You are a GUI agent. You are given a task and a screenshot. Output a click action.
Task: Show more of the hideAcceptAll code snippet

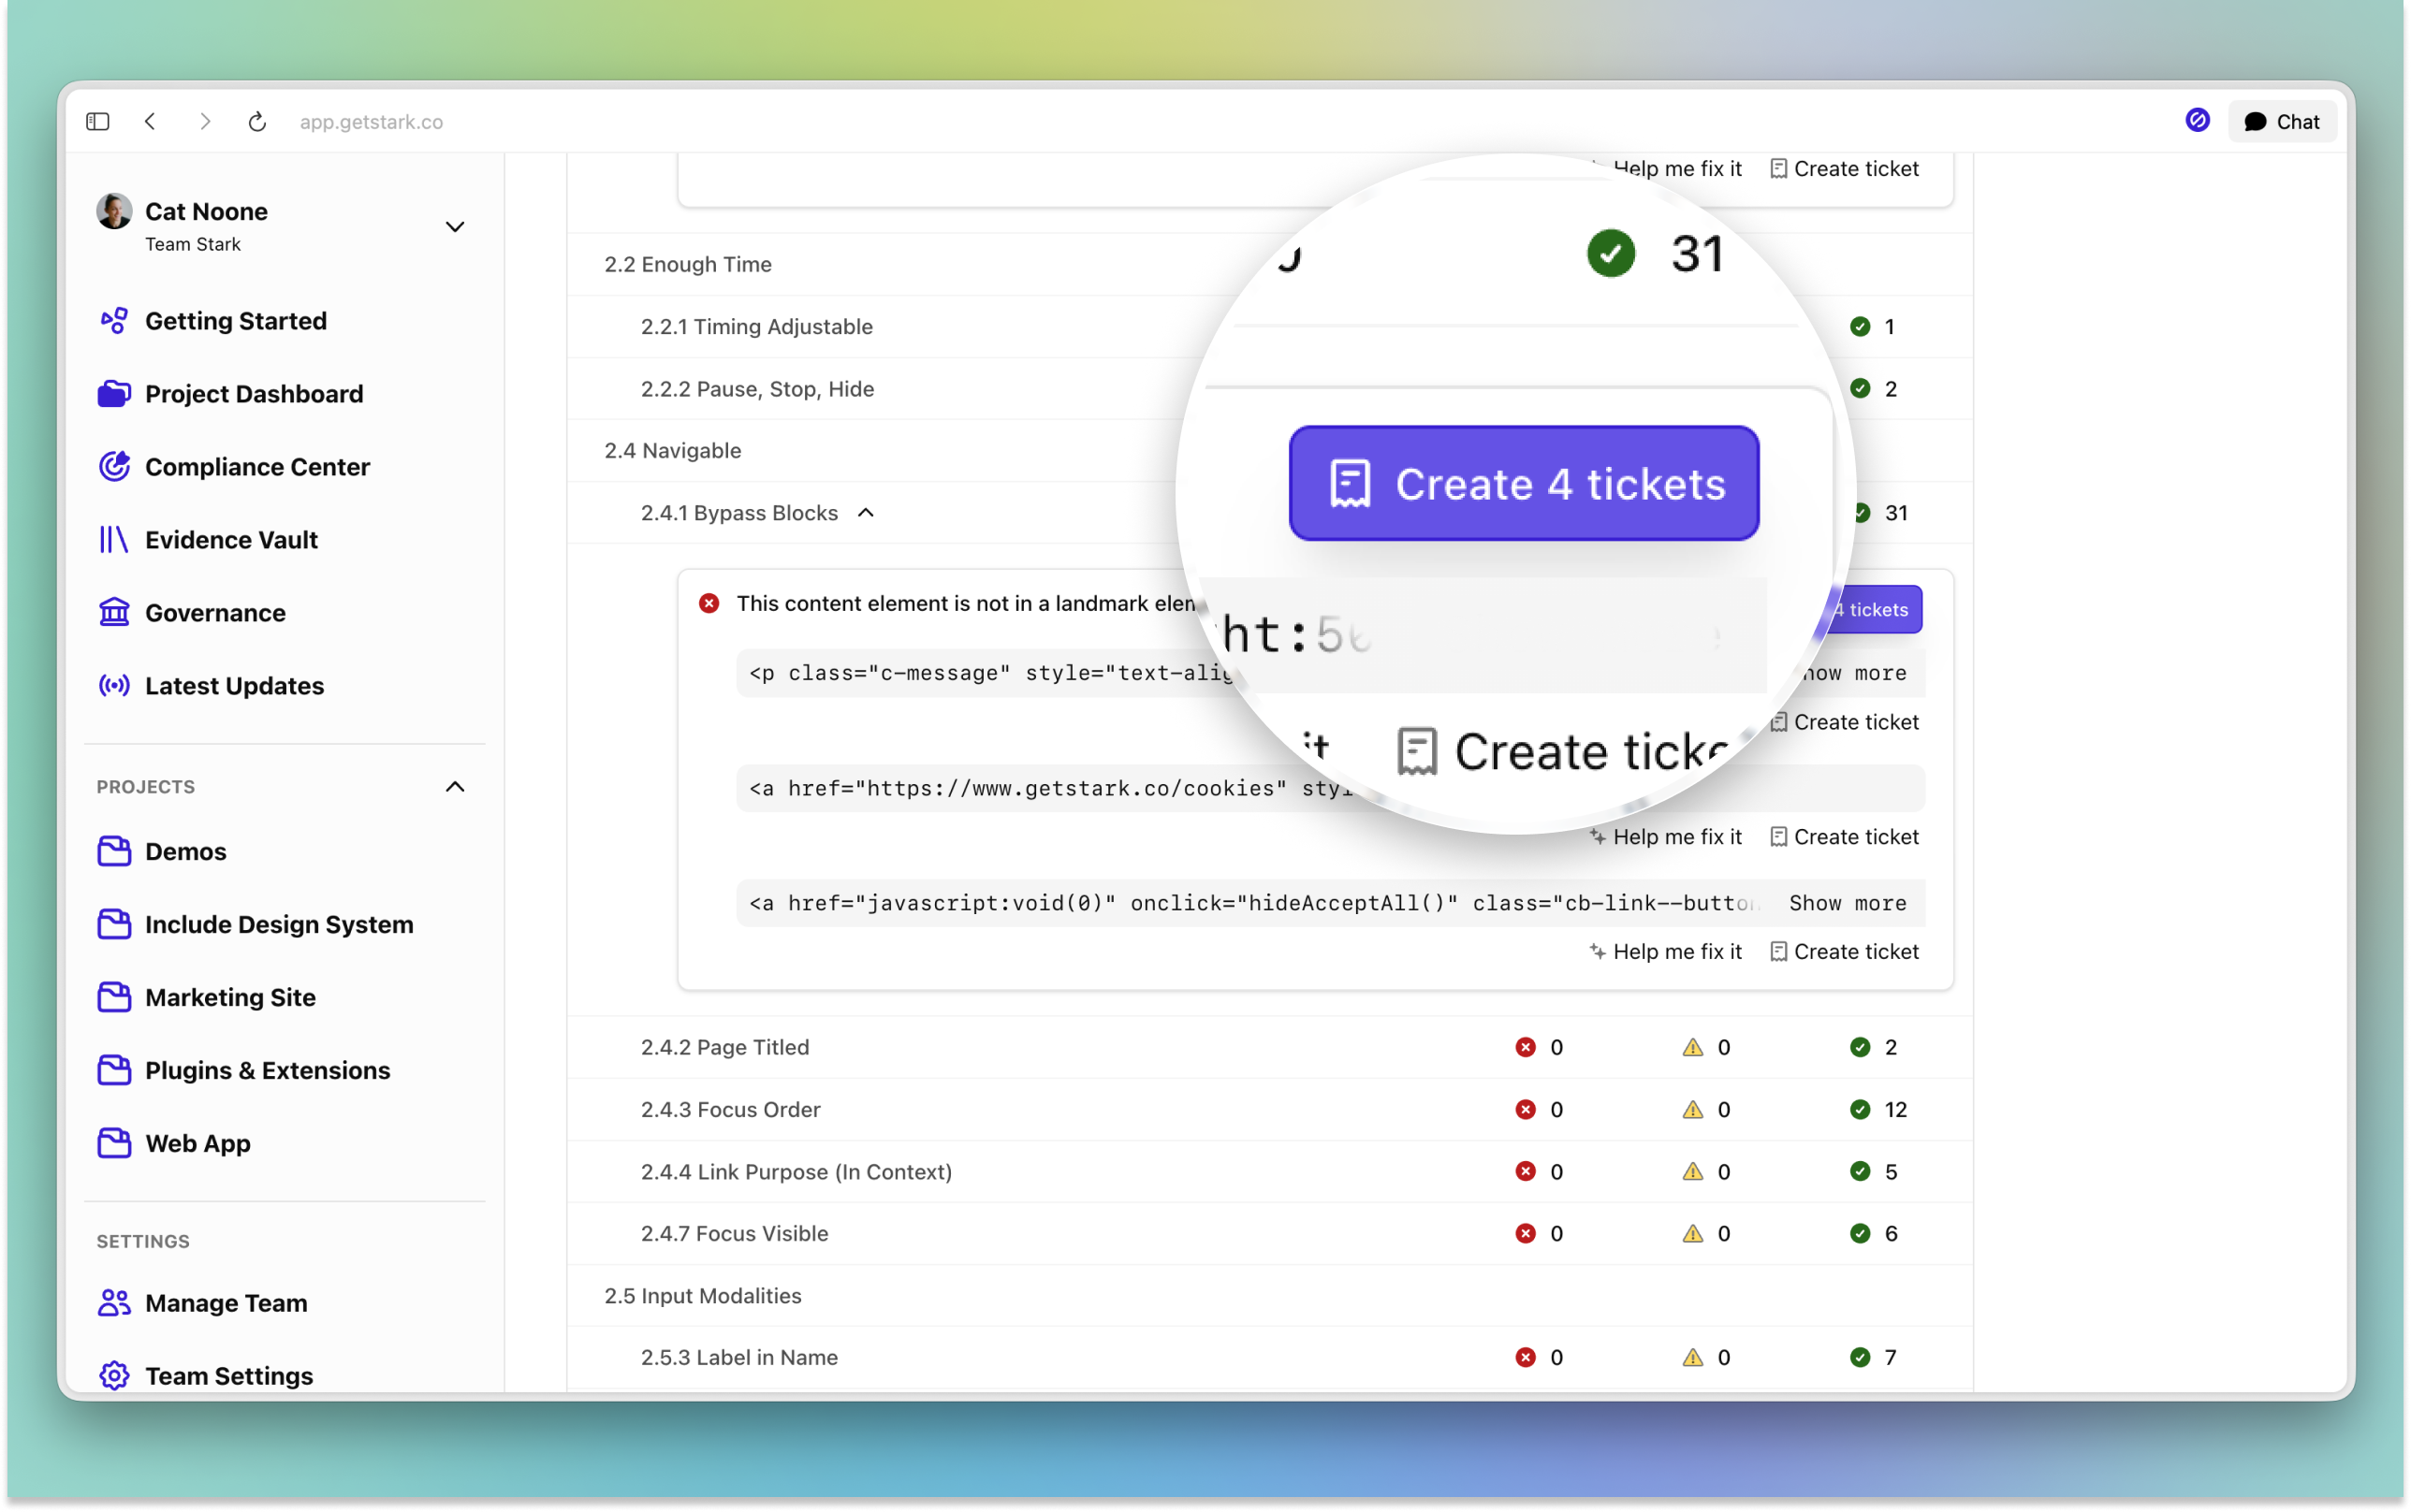(1848, 903)
